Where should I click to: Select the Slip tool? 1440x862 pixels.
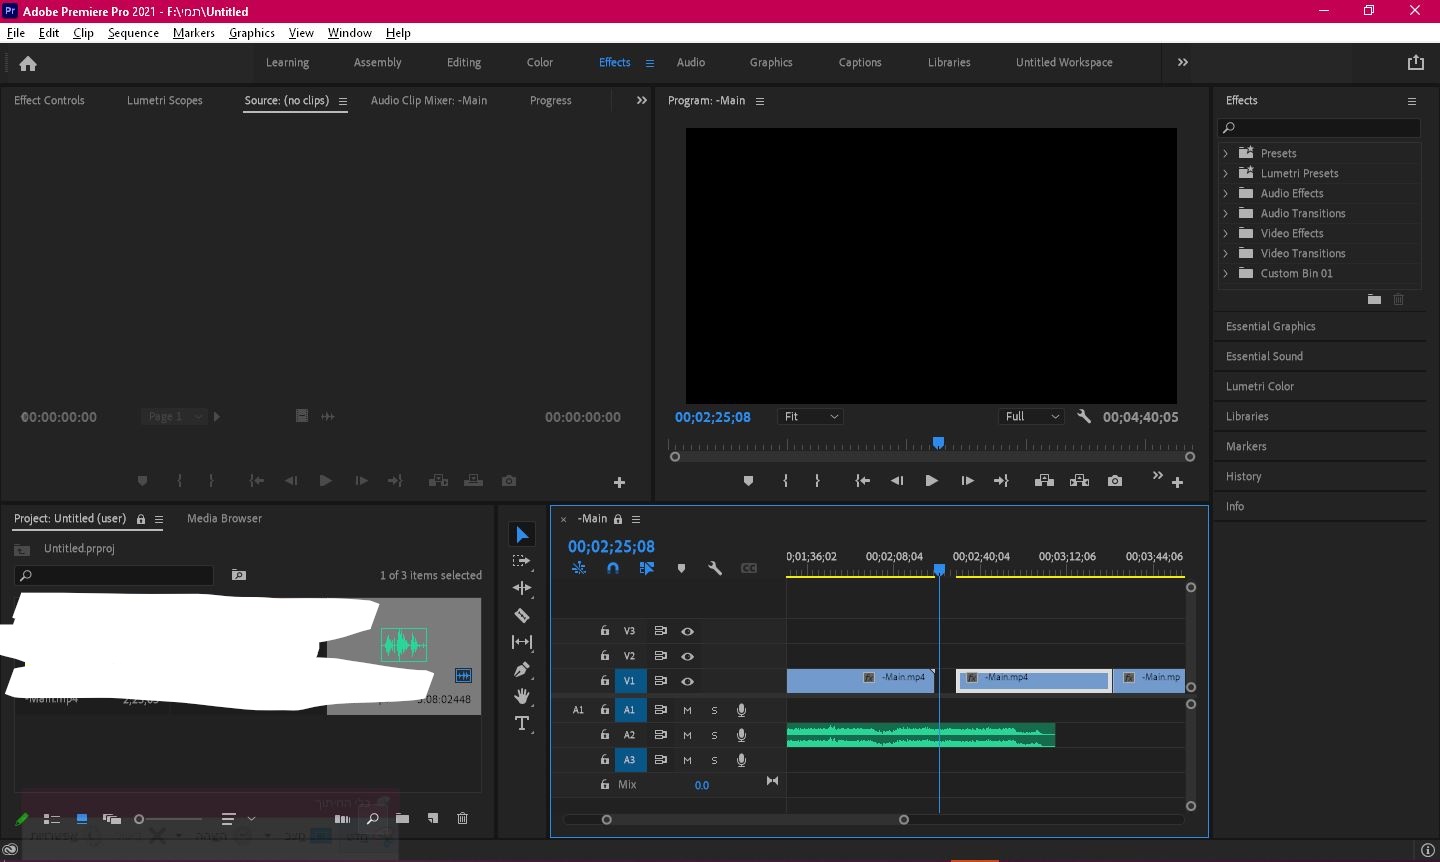tap(522, 642)
